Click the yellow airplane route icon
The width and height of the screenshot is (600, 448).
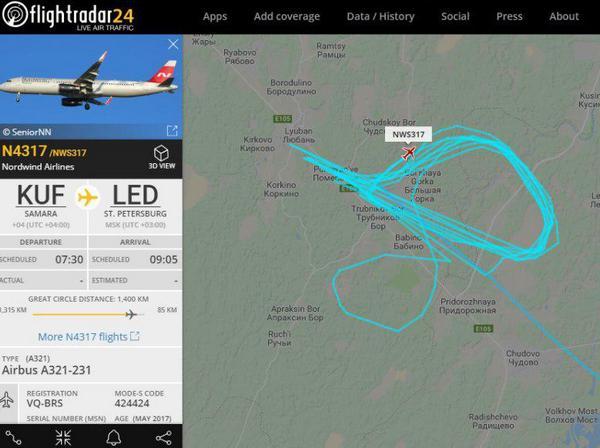coord(88,197)
